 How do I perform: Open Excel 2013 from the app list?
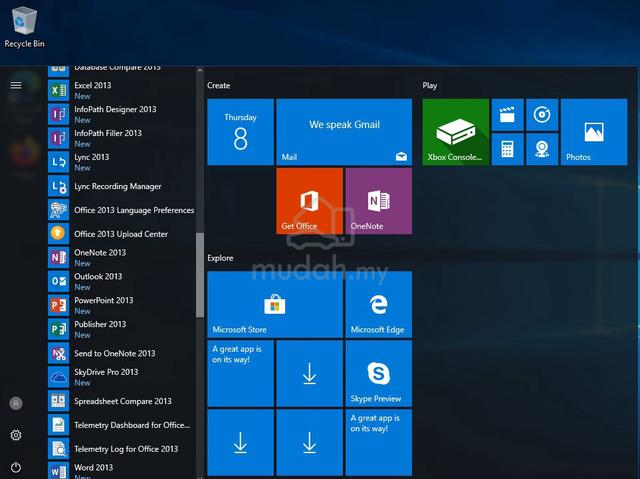[121, 90]
